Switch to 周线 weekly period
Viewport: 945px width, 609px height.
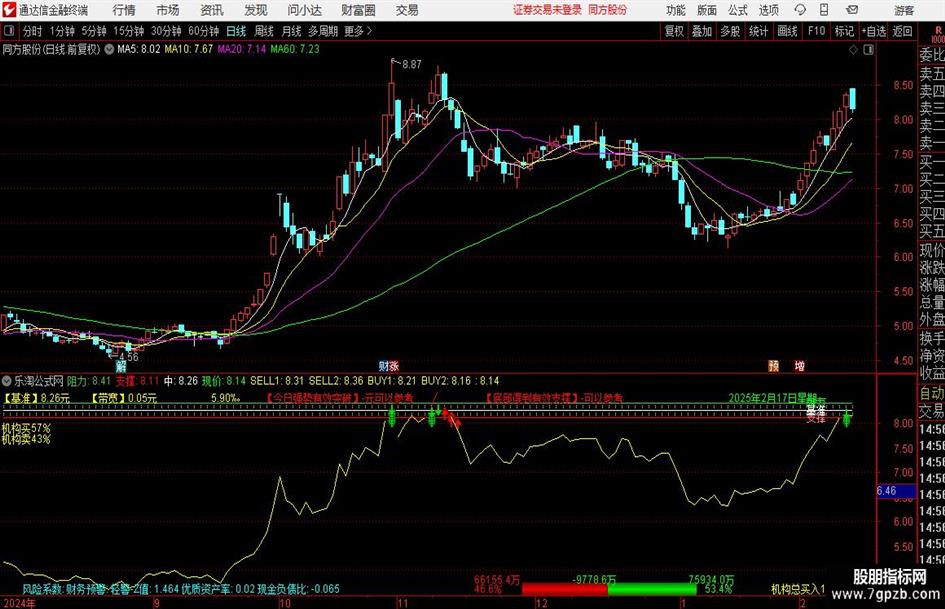[x=264, y=31]
